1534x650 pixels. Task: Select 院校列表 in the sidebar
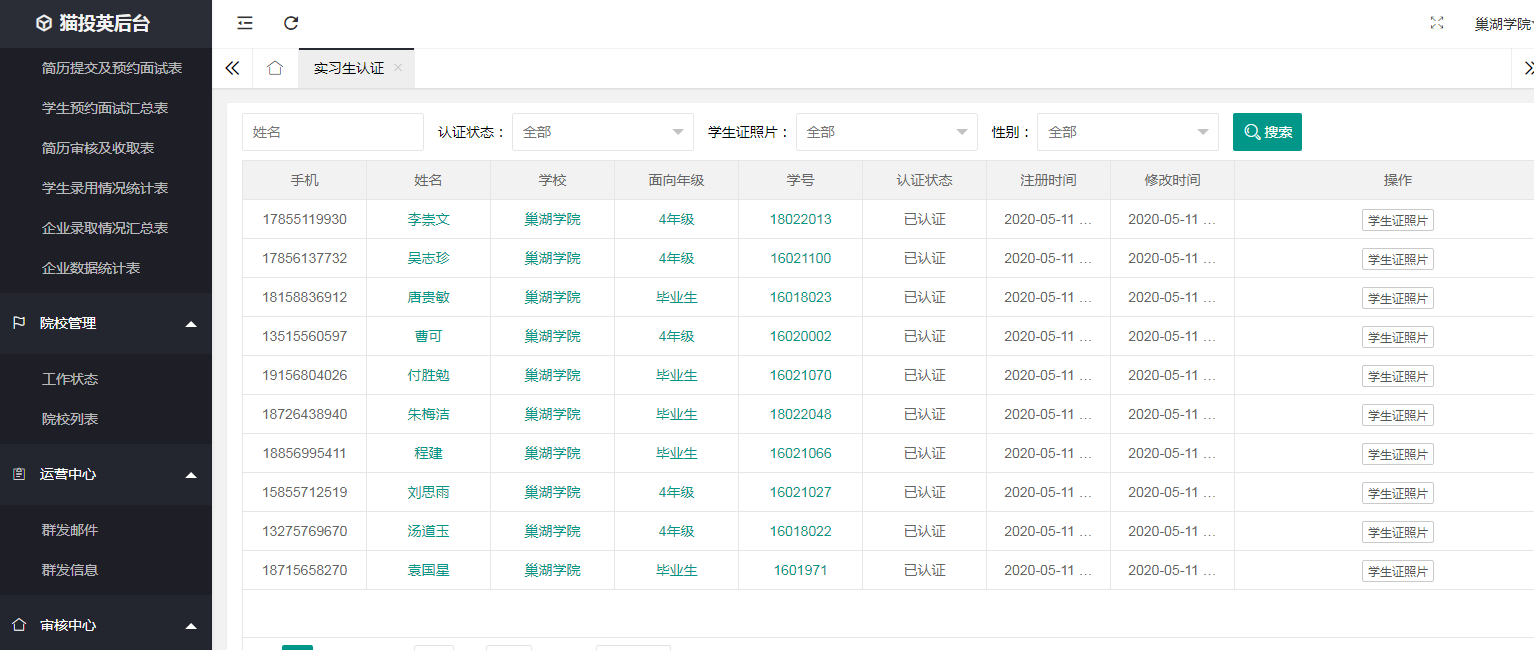pos(70,419)
